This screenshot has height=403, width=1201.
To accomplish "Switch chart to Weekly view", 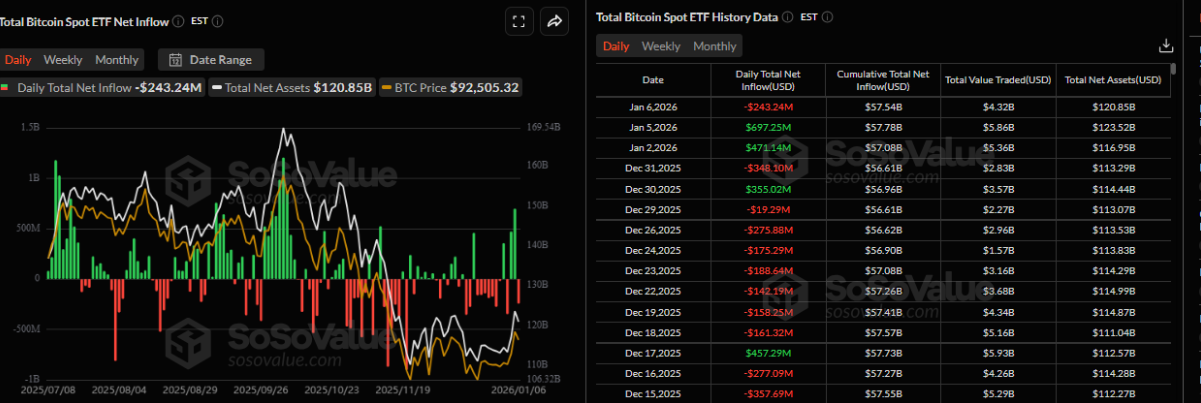I will 63,60.
